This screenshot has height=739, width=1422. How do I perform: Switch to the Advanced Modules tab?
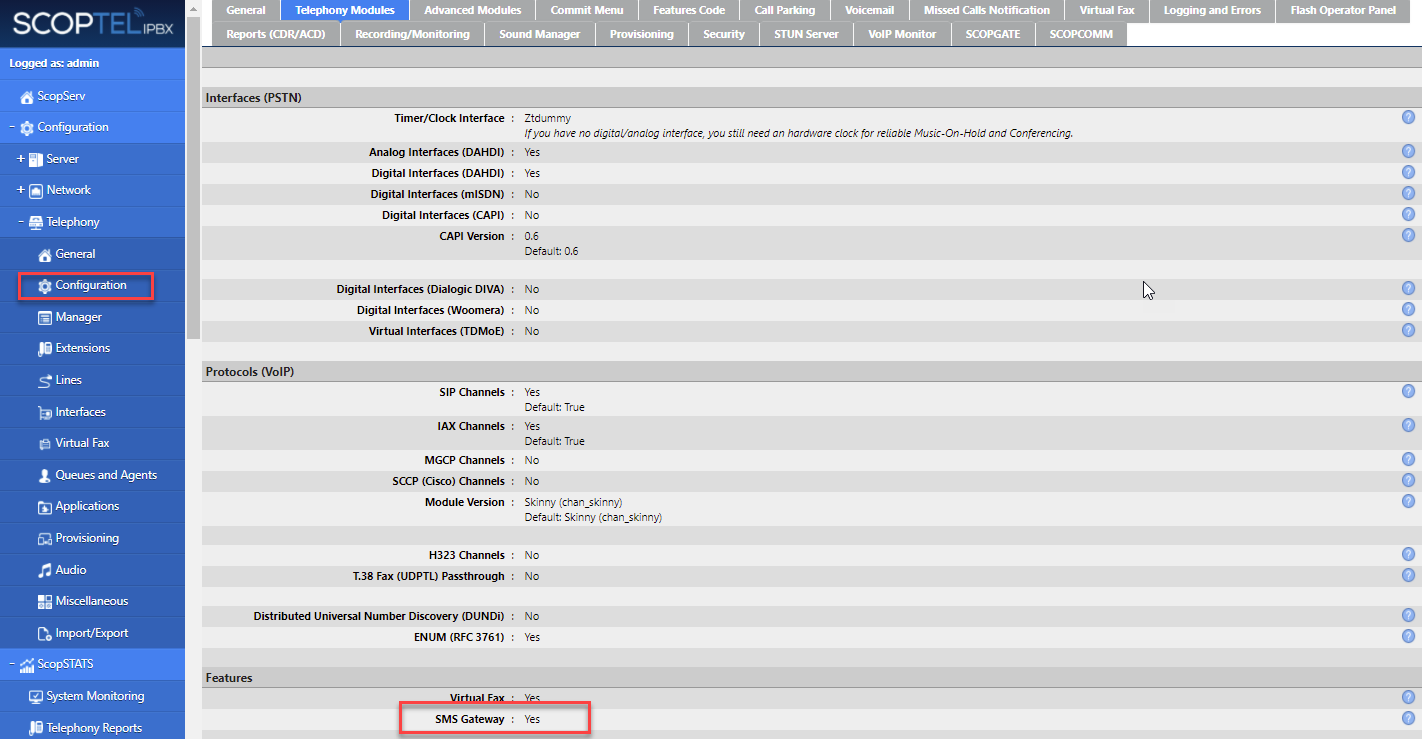[473, 10]
